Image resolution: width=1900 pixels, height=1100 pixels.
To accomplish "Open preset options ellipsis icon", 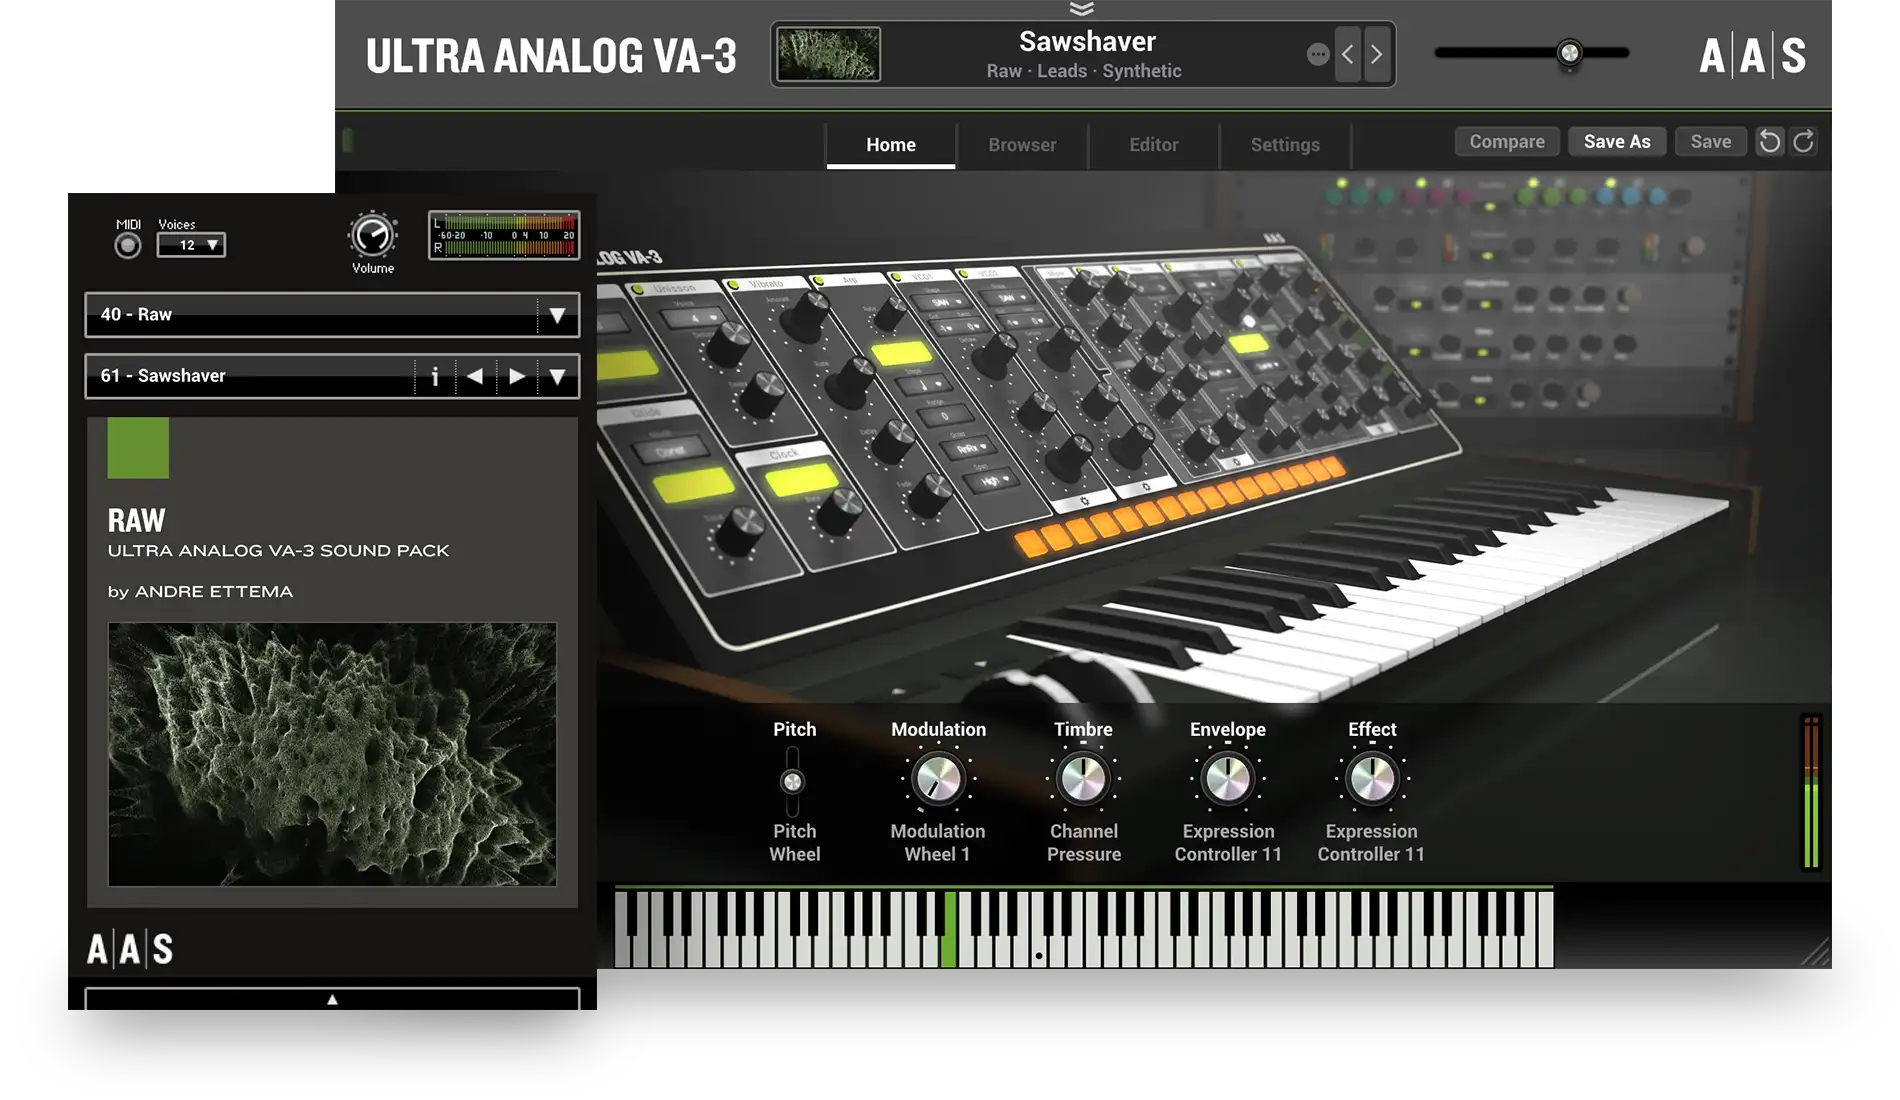I will click(1318, 55).
